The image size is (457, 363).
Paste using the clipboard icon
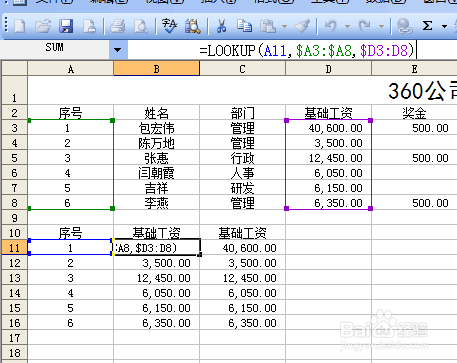[x=268, y=26]
